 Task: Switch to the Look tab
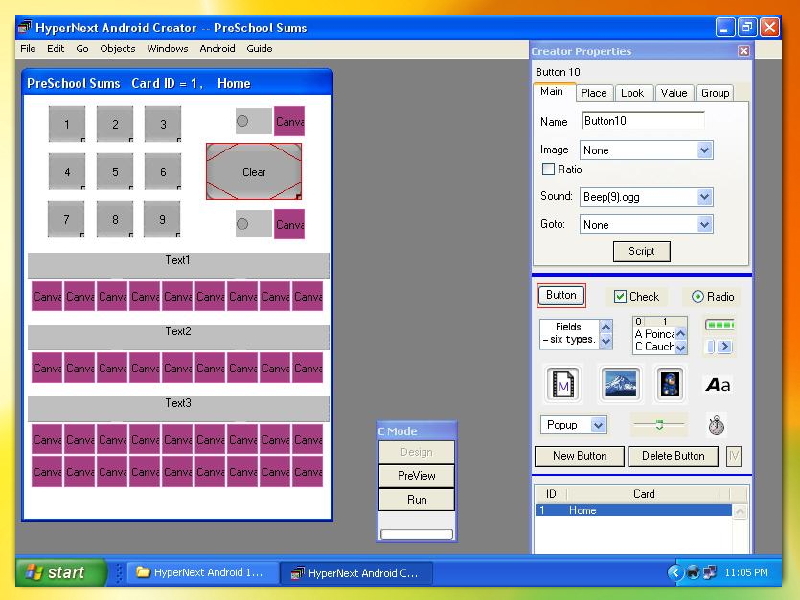click(x=634, y=92)
